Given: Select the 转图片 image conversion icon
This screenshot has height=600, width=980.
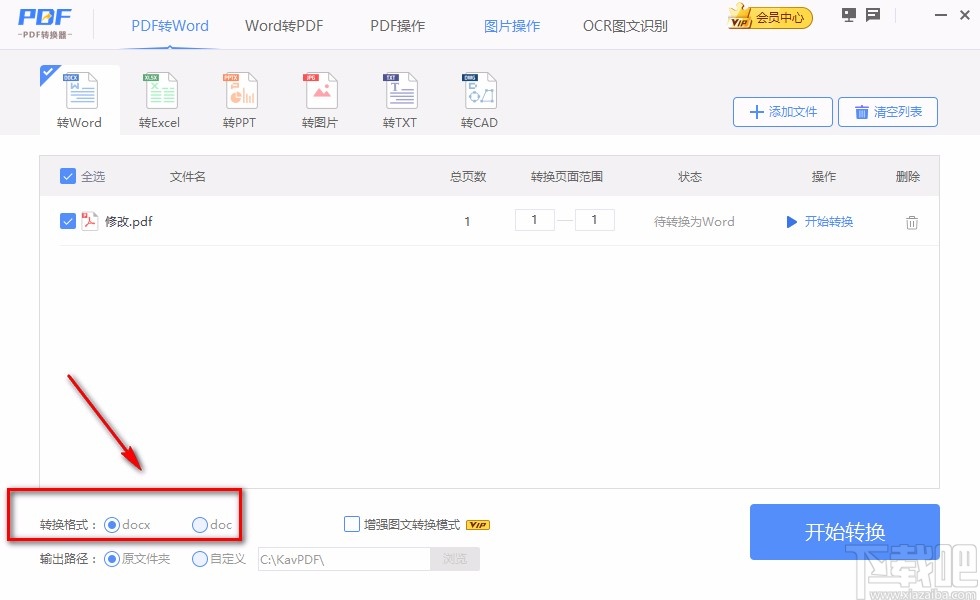Looking at the screenshot, I should (x=318, y=95).
